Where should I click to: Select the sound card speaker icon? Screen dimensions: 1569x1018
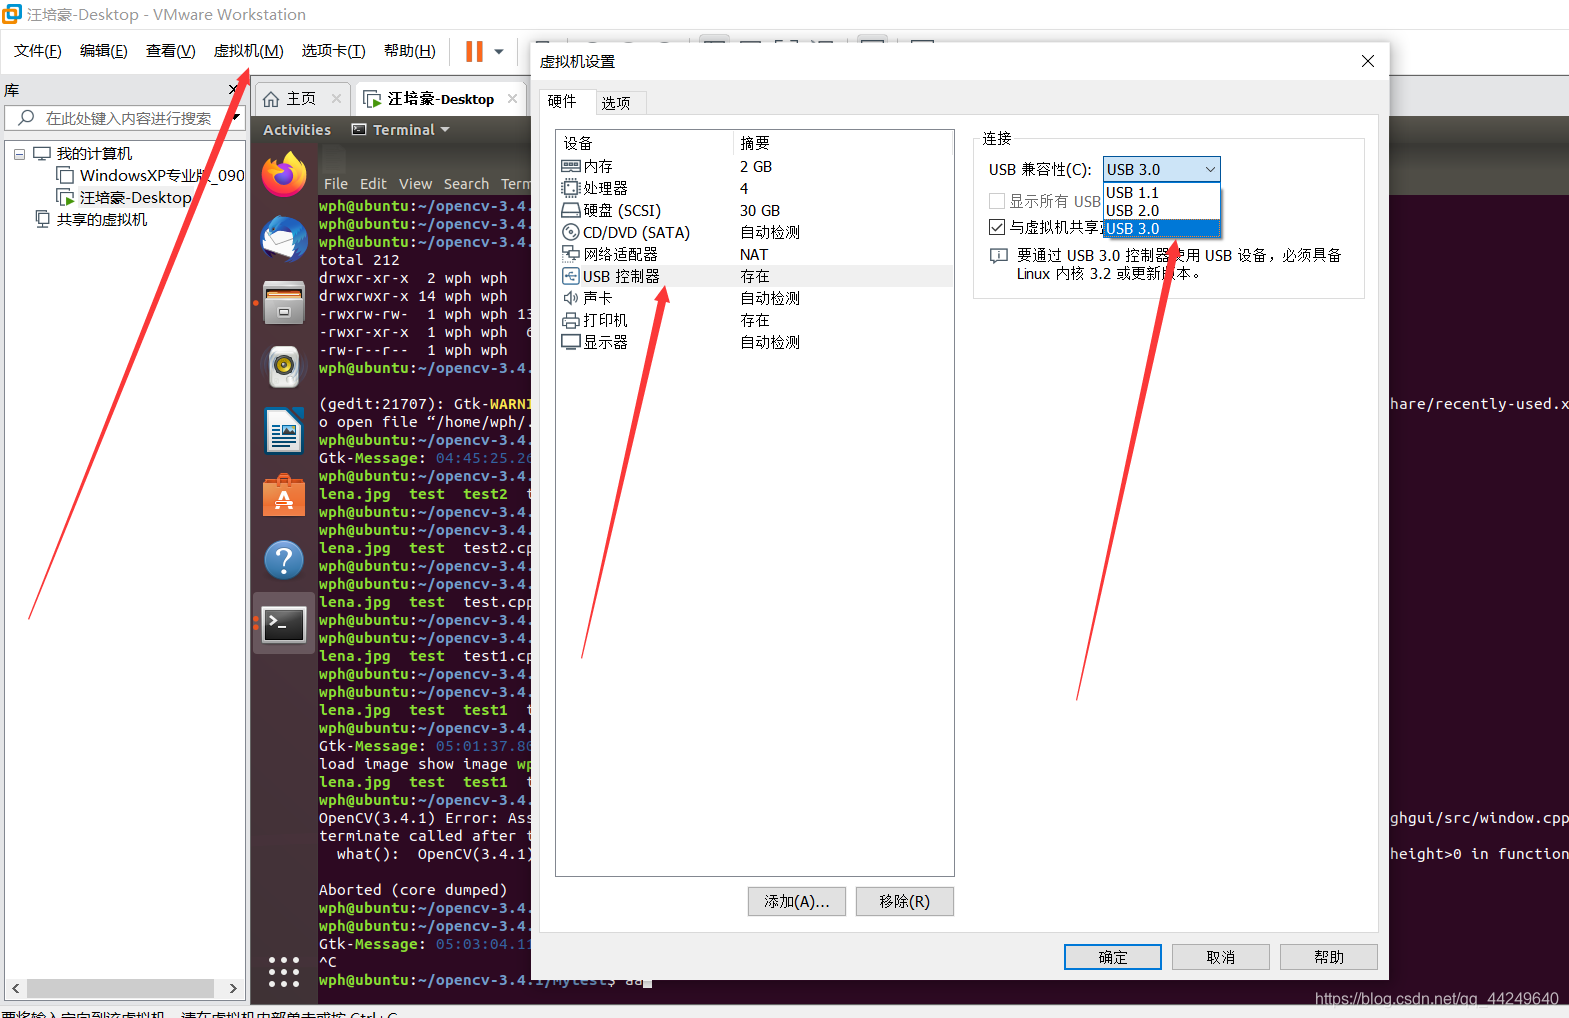click(570, 298)
